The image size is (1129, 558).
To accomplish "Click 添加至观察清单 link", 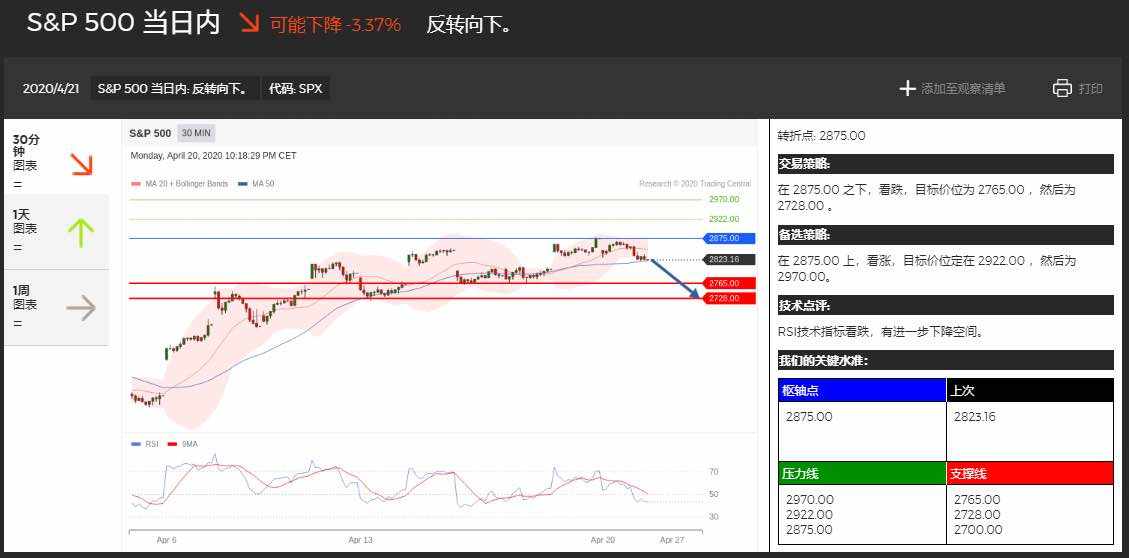I will point(963,89).
